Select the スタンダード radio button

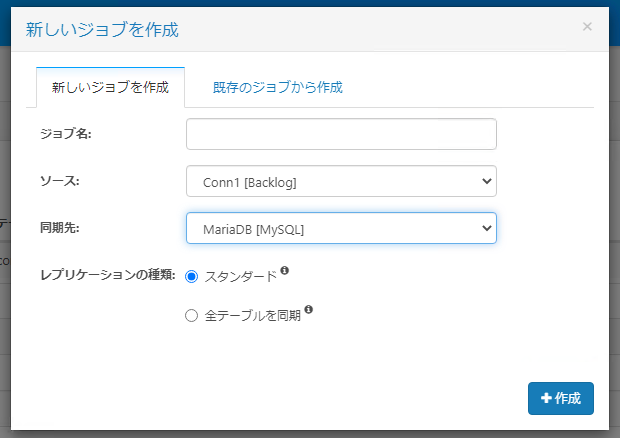point(192,276)
